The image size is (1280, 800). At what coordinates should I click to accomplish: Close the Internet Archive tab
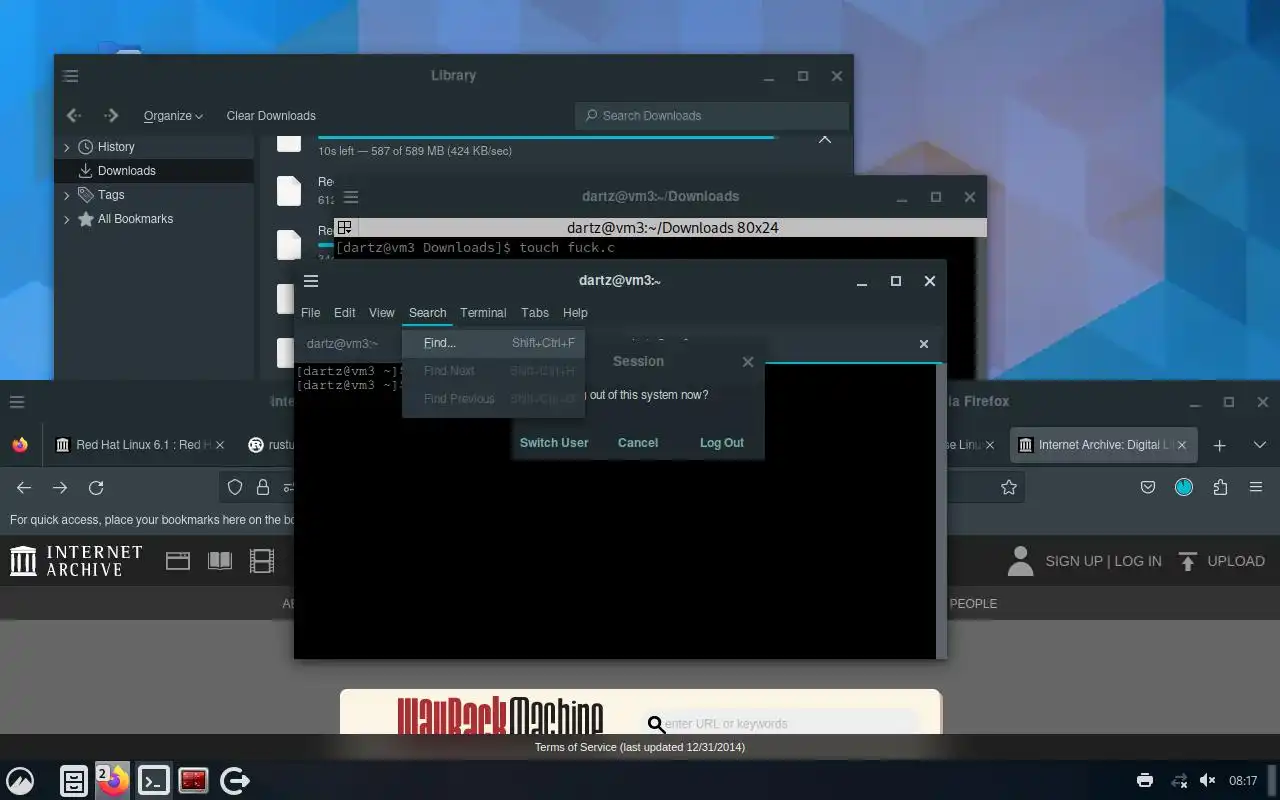pyautogui.click(x=1183, y=445)
